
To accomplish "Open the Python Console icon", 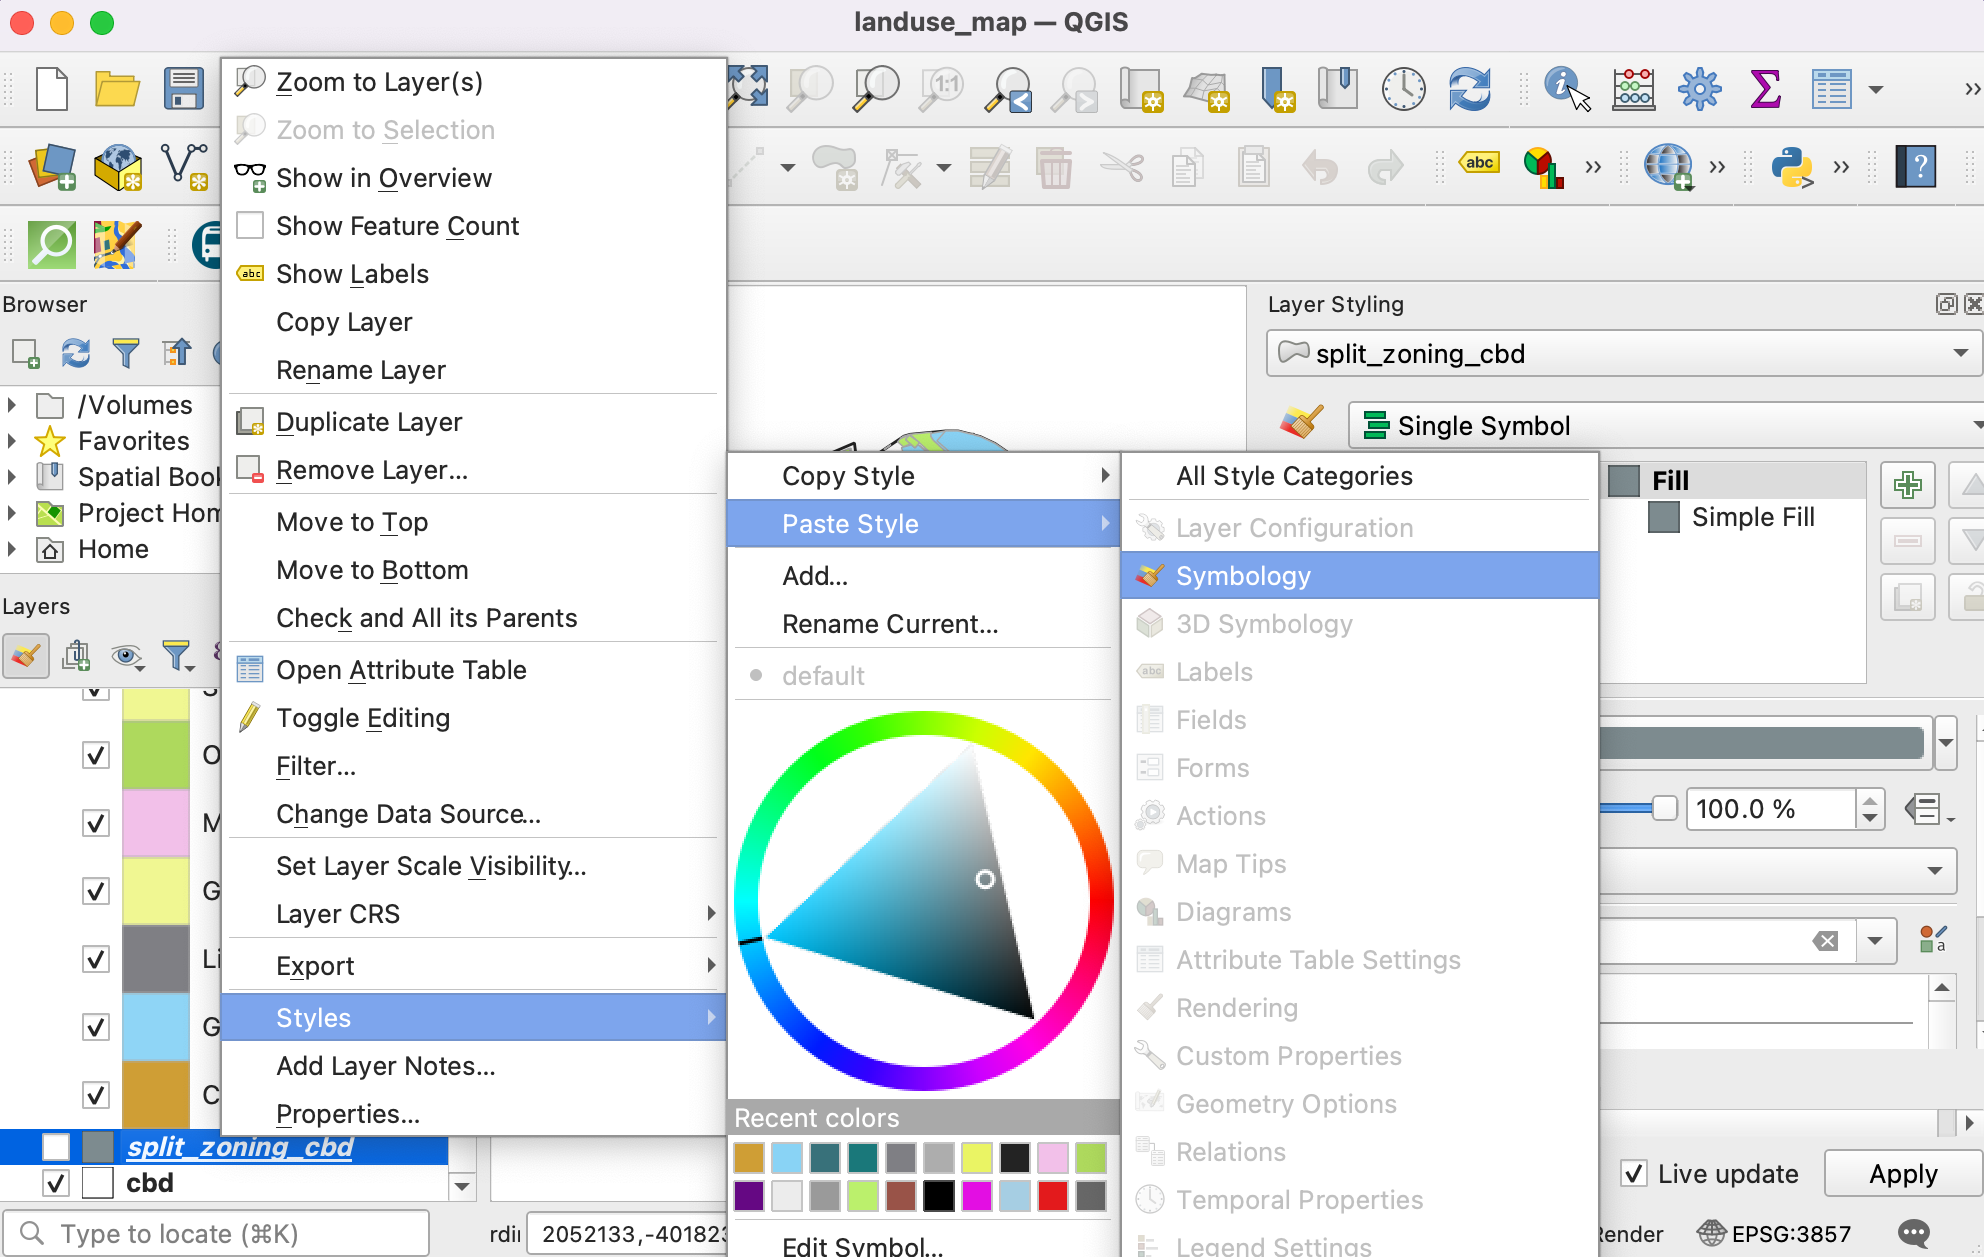I will (1792, 166).
